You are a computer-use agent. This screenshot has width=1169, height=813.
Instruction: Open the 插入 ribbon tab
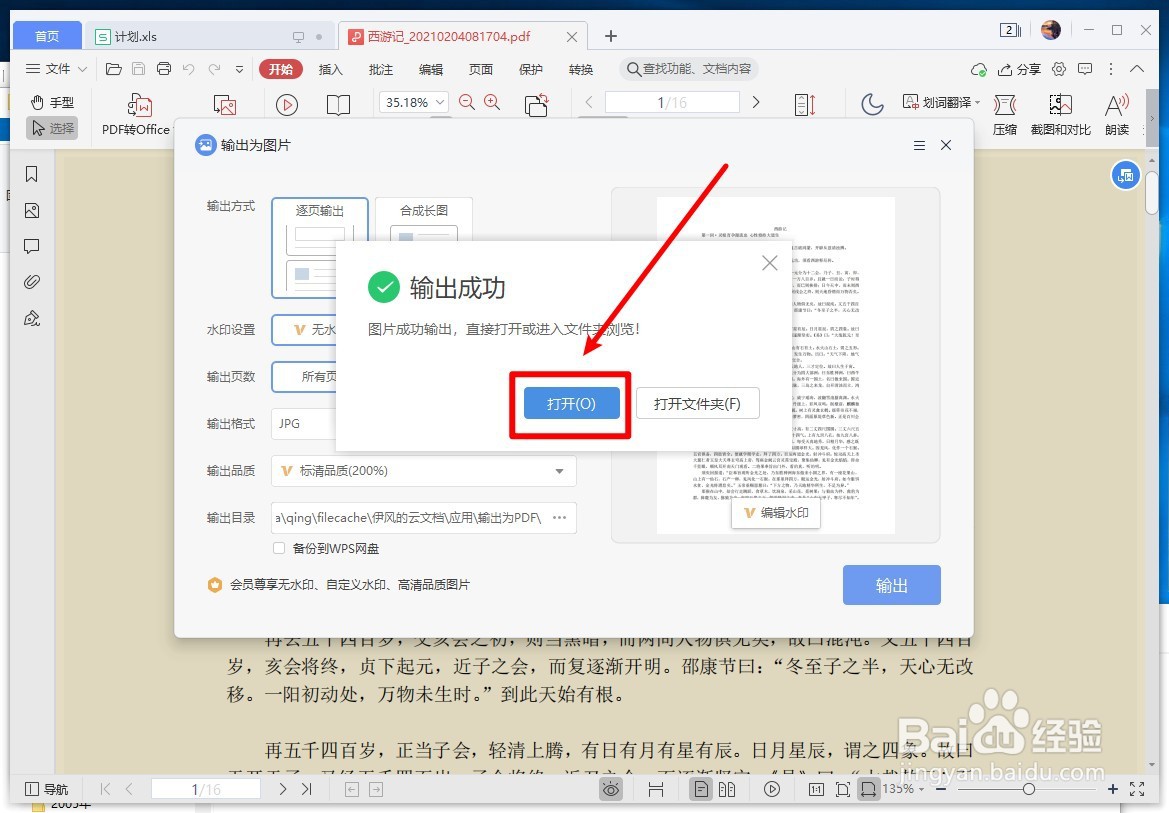click(330, 69)
